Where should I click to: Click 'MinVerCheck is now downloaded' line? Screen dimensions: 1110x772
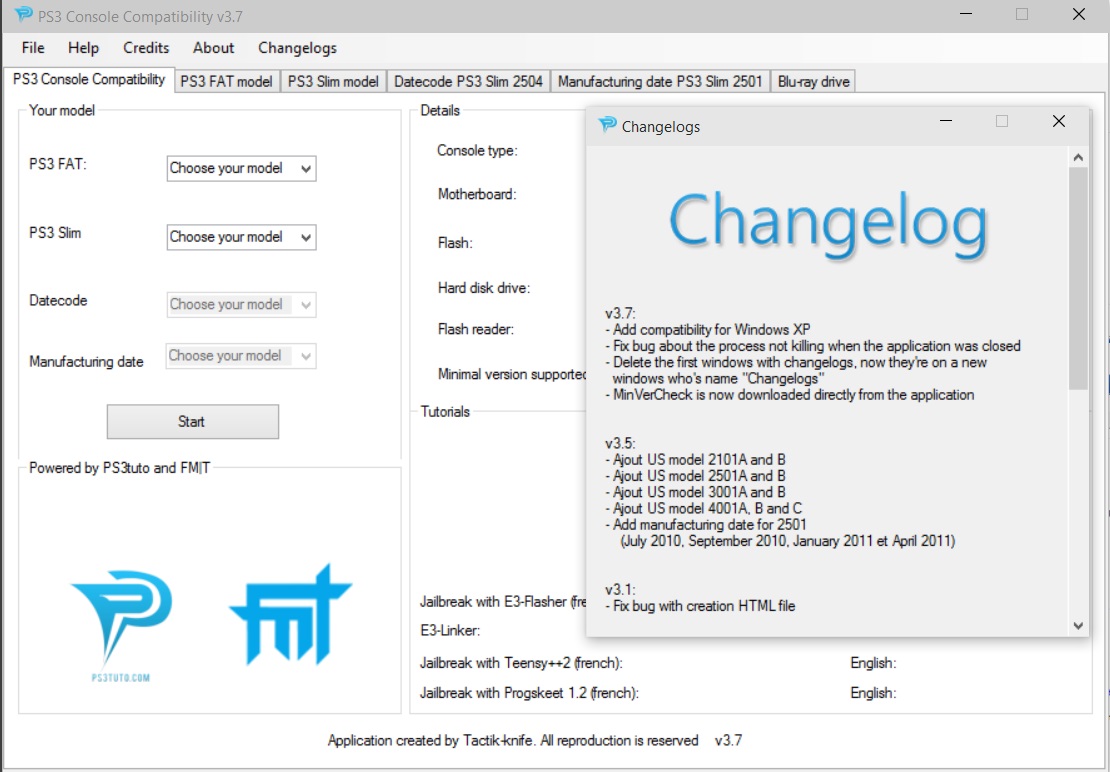(x=790, y=395)
